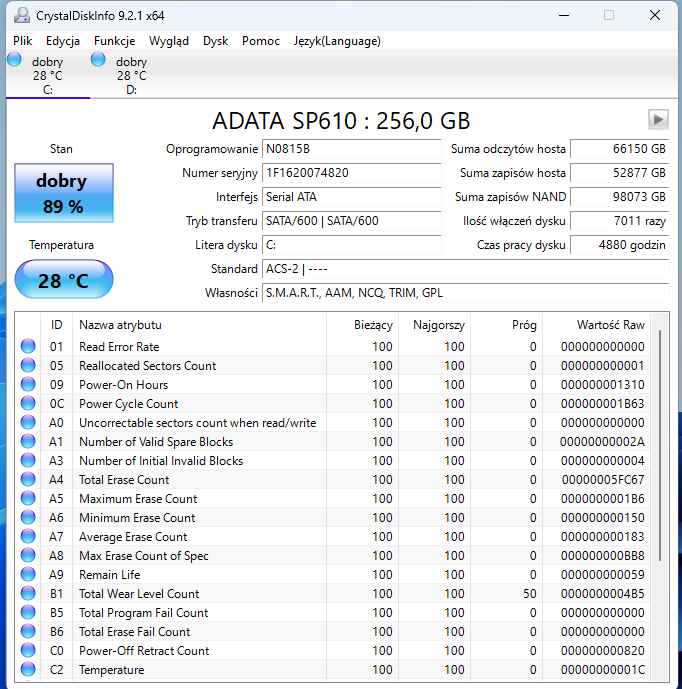The width and height of the screenshot is (682, 689).
Task: Click status icon of Uncorrectable sectors count row
Action: 28,422
